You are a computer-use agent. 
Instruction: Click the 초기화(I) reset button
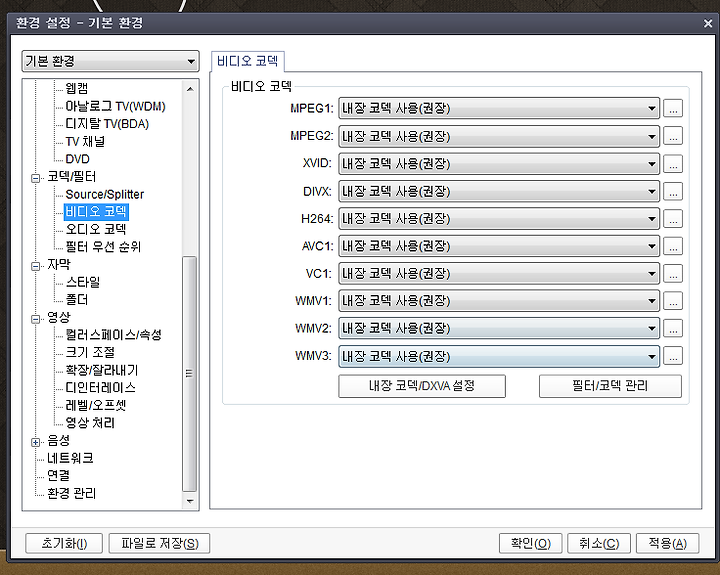[64, 544]
